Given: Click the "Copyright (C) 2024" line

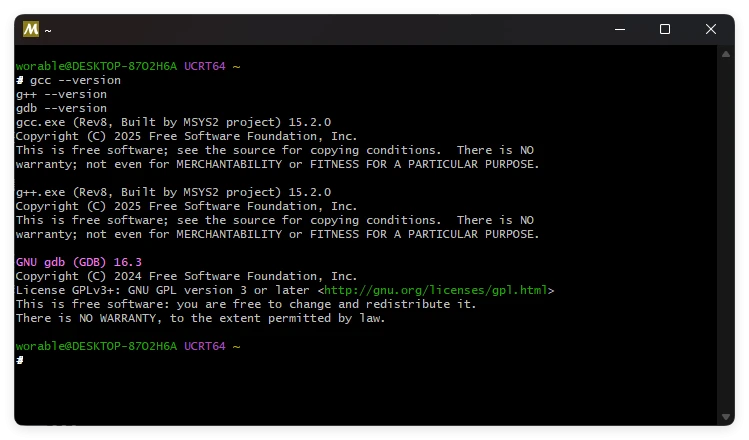Looking at the screenshot, I should (x=186, y=276).
